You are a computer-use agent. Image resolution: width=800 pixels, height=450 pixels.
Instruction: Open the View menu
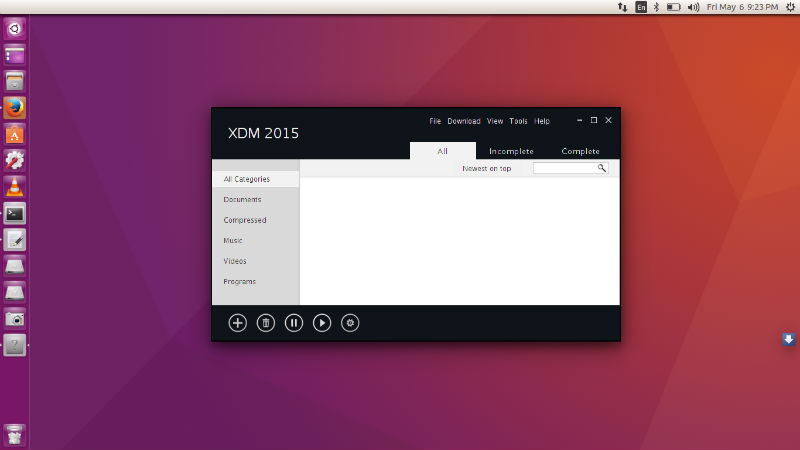click(x=494, y=121)
